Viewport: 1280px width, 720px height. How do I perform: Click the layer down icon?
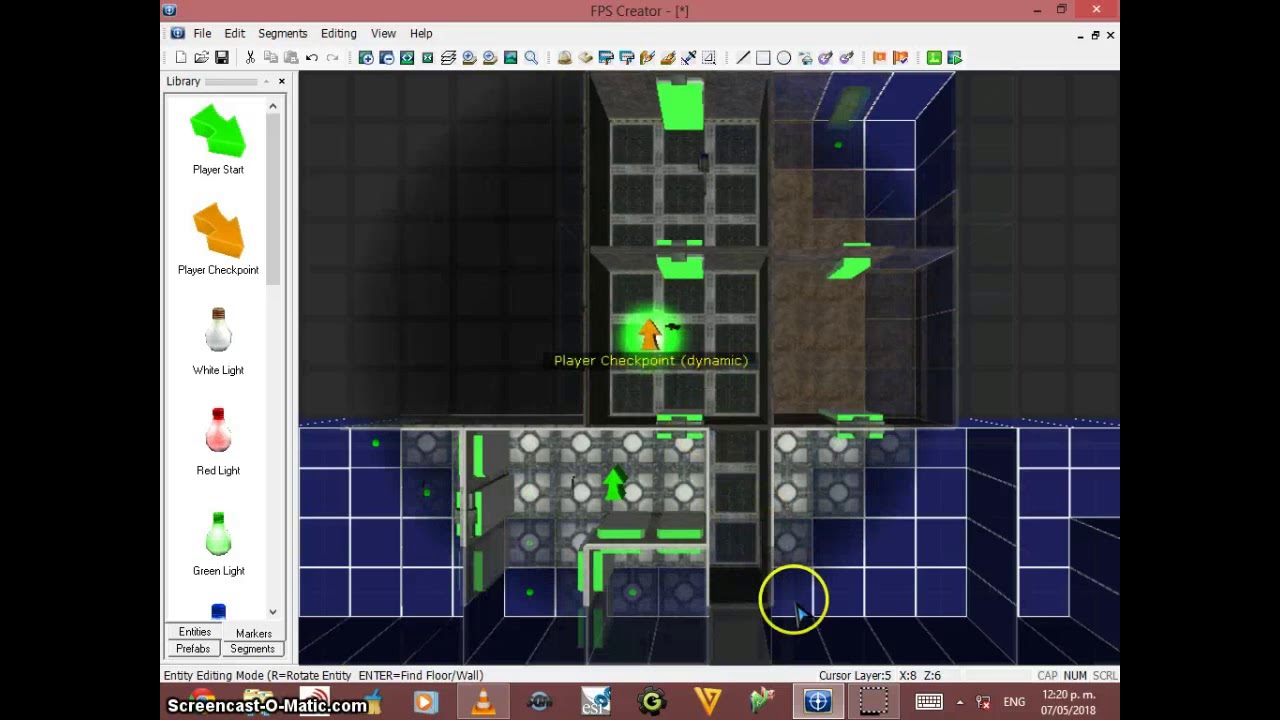point(490,58)
